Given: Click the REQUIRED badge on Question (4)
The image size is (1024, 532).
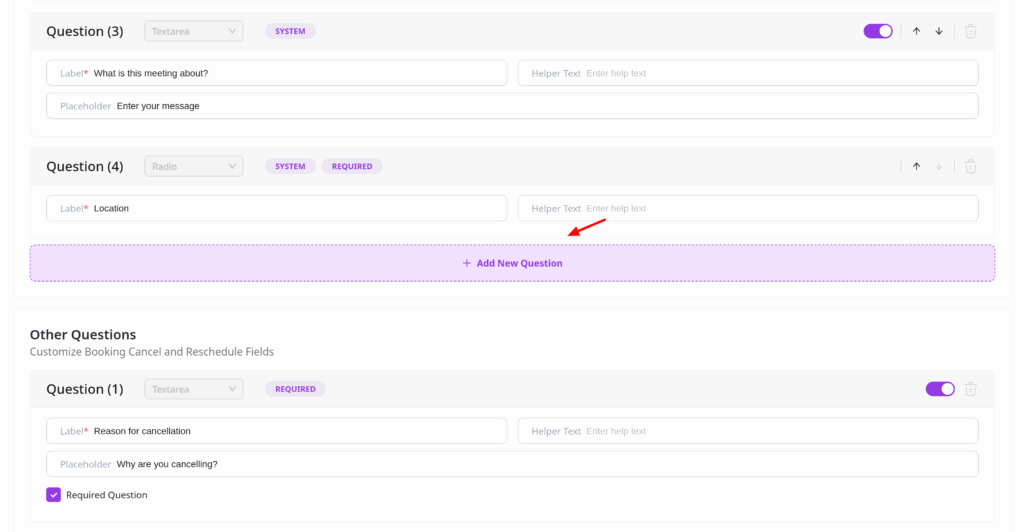Looking at the screenshot, I should point(352,166).
